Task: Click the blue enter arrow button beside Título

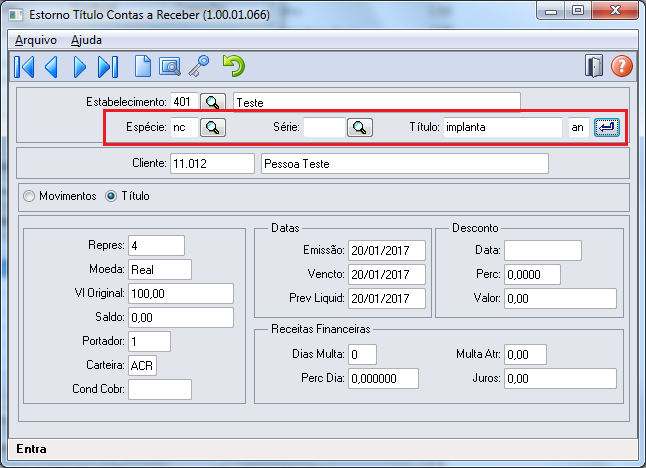Action: tap(606, 127)
